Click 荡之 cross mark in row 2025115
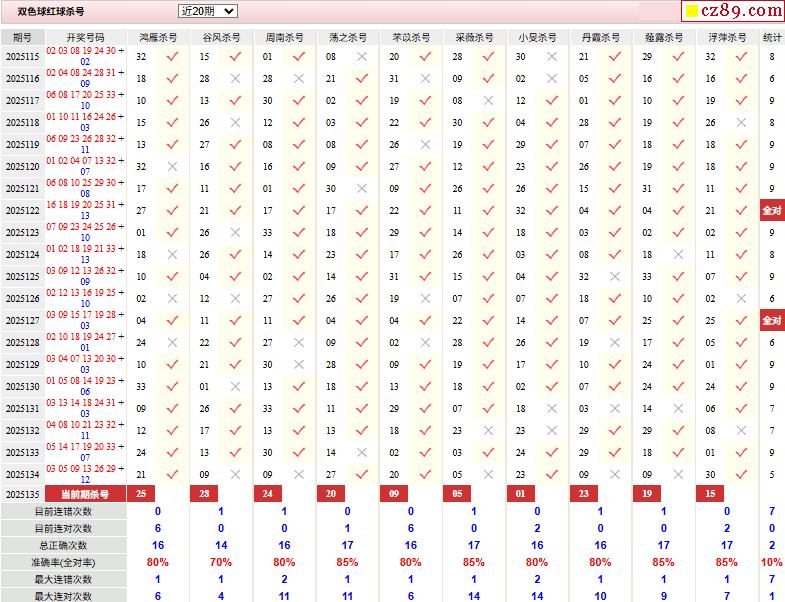The image size is (785, 602). [361, 57]
